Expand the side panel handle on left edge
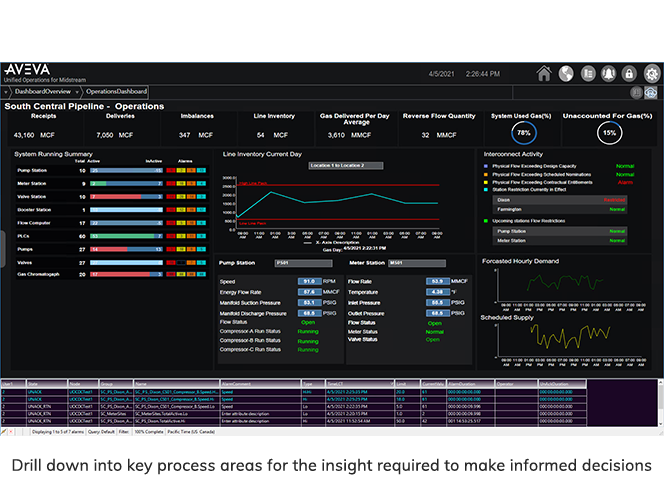 pyautogui.click(x=3, y=249)
